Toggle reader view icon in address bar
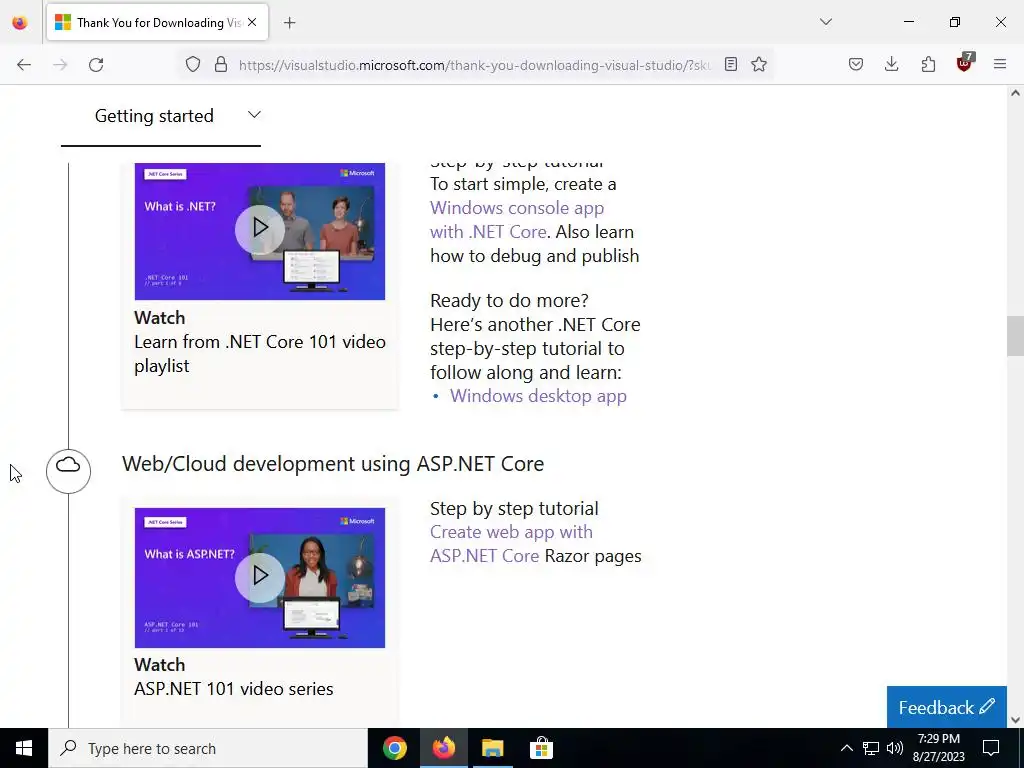The image size is (1024, 768). point(731,65)
